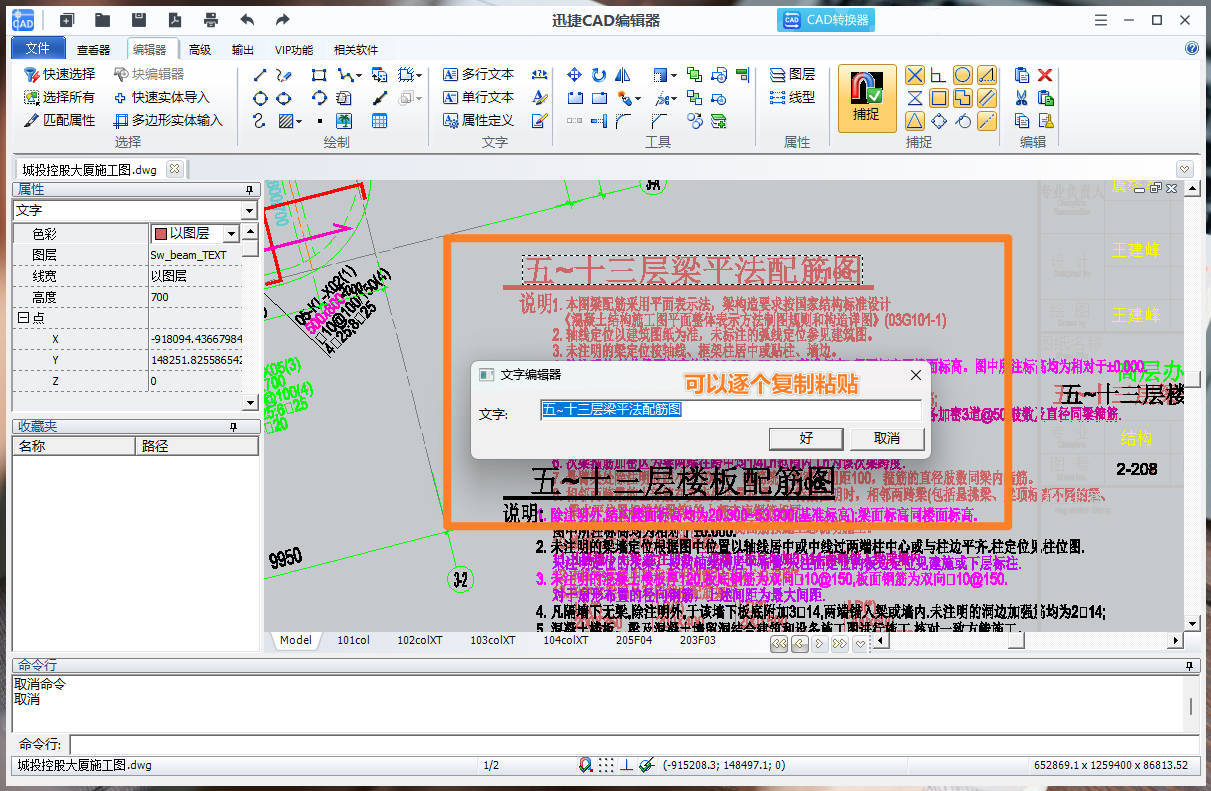Click 多行文本 button
1211x791 pixels.
pos(478,75)
